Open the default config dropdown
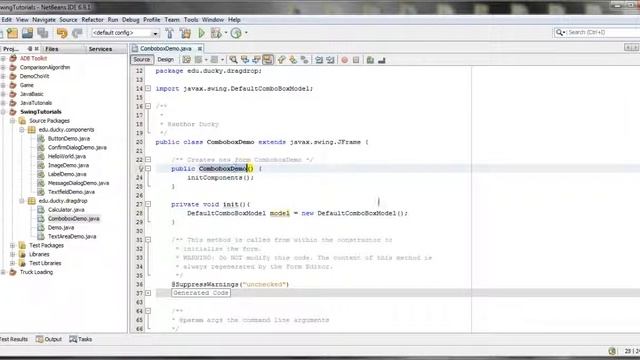 pos(156,33)
